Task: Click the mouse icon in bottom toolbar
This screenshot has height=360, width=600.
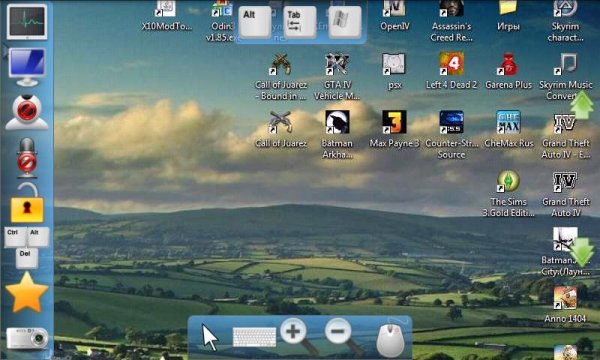Action: click(390, 339)
